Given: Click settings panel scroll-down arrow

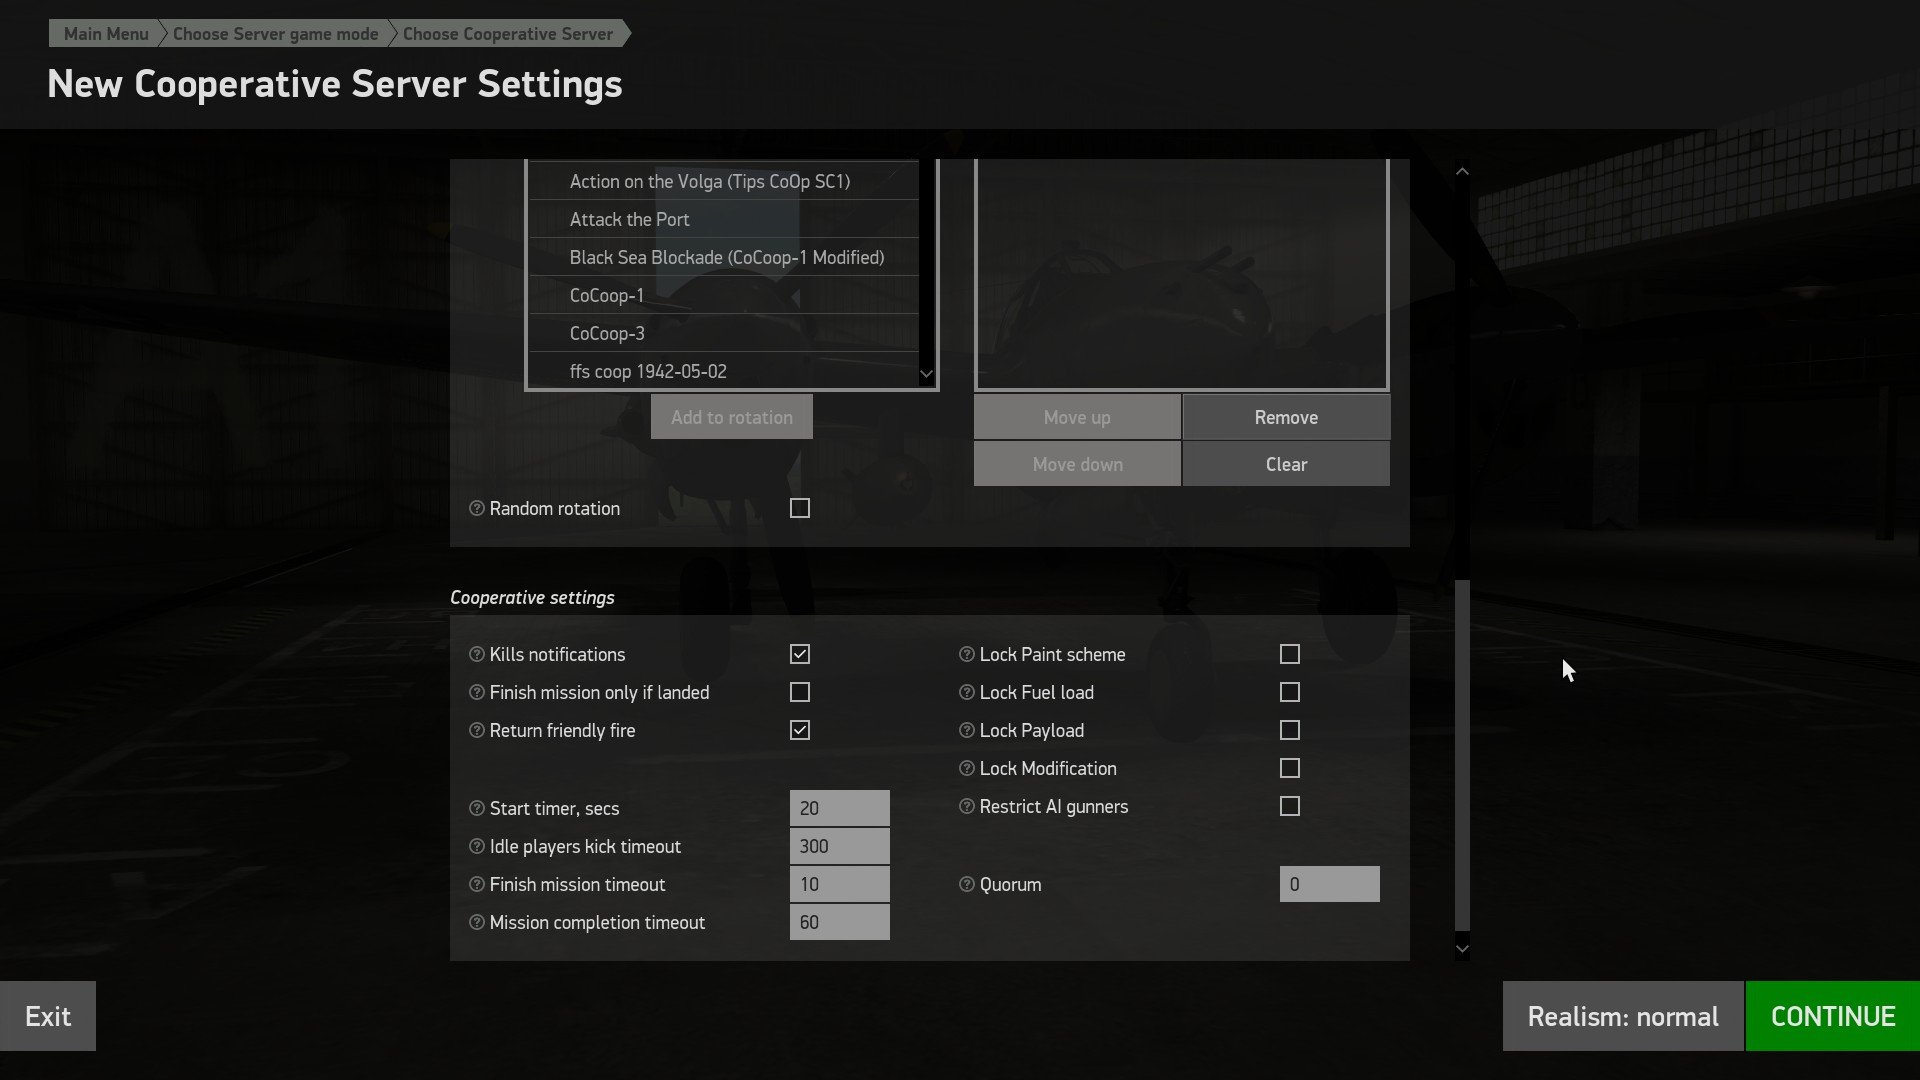Looking at the screenshot, I should coord(1462,948).
